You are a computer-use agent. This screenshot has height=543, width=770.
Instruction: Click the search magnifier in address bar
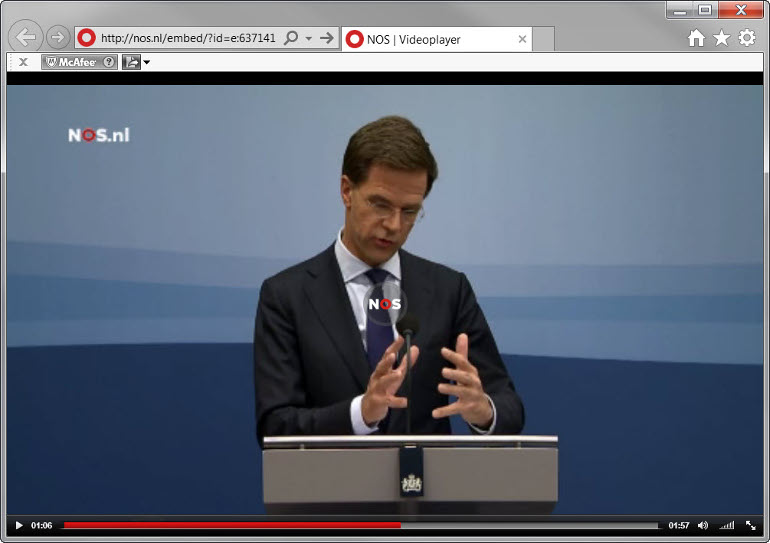coord(291,37)
